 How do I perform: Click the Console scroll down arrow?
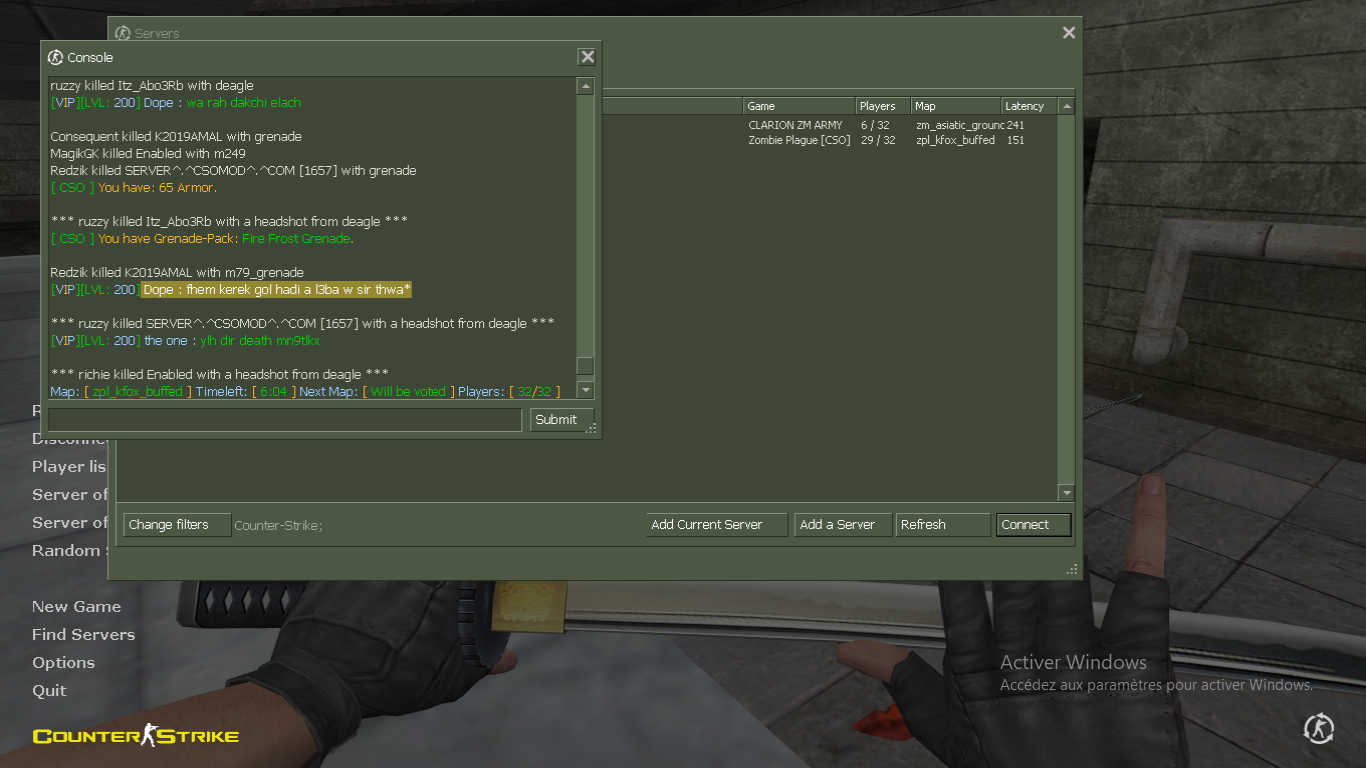pos(586,390)
